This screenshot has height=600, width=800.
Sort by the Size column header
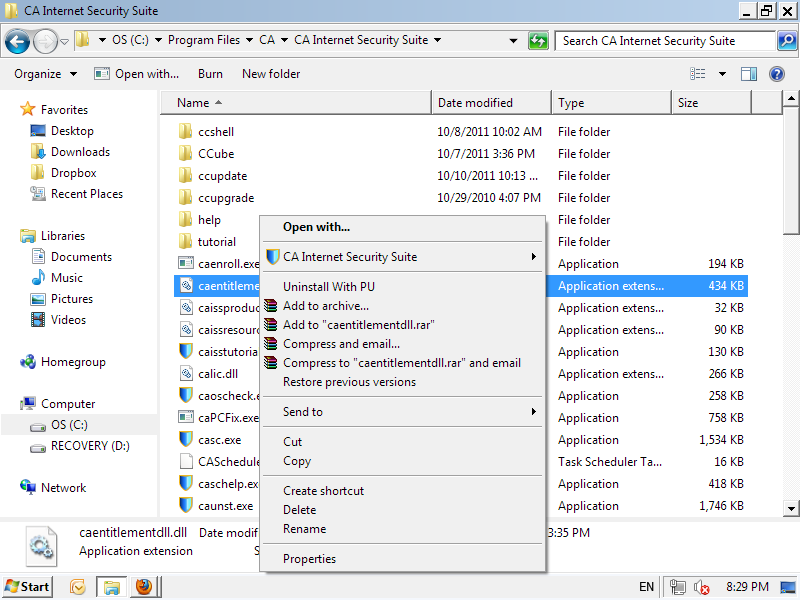click(x=711, y=103)
